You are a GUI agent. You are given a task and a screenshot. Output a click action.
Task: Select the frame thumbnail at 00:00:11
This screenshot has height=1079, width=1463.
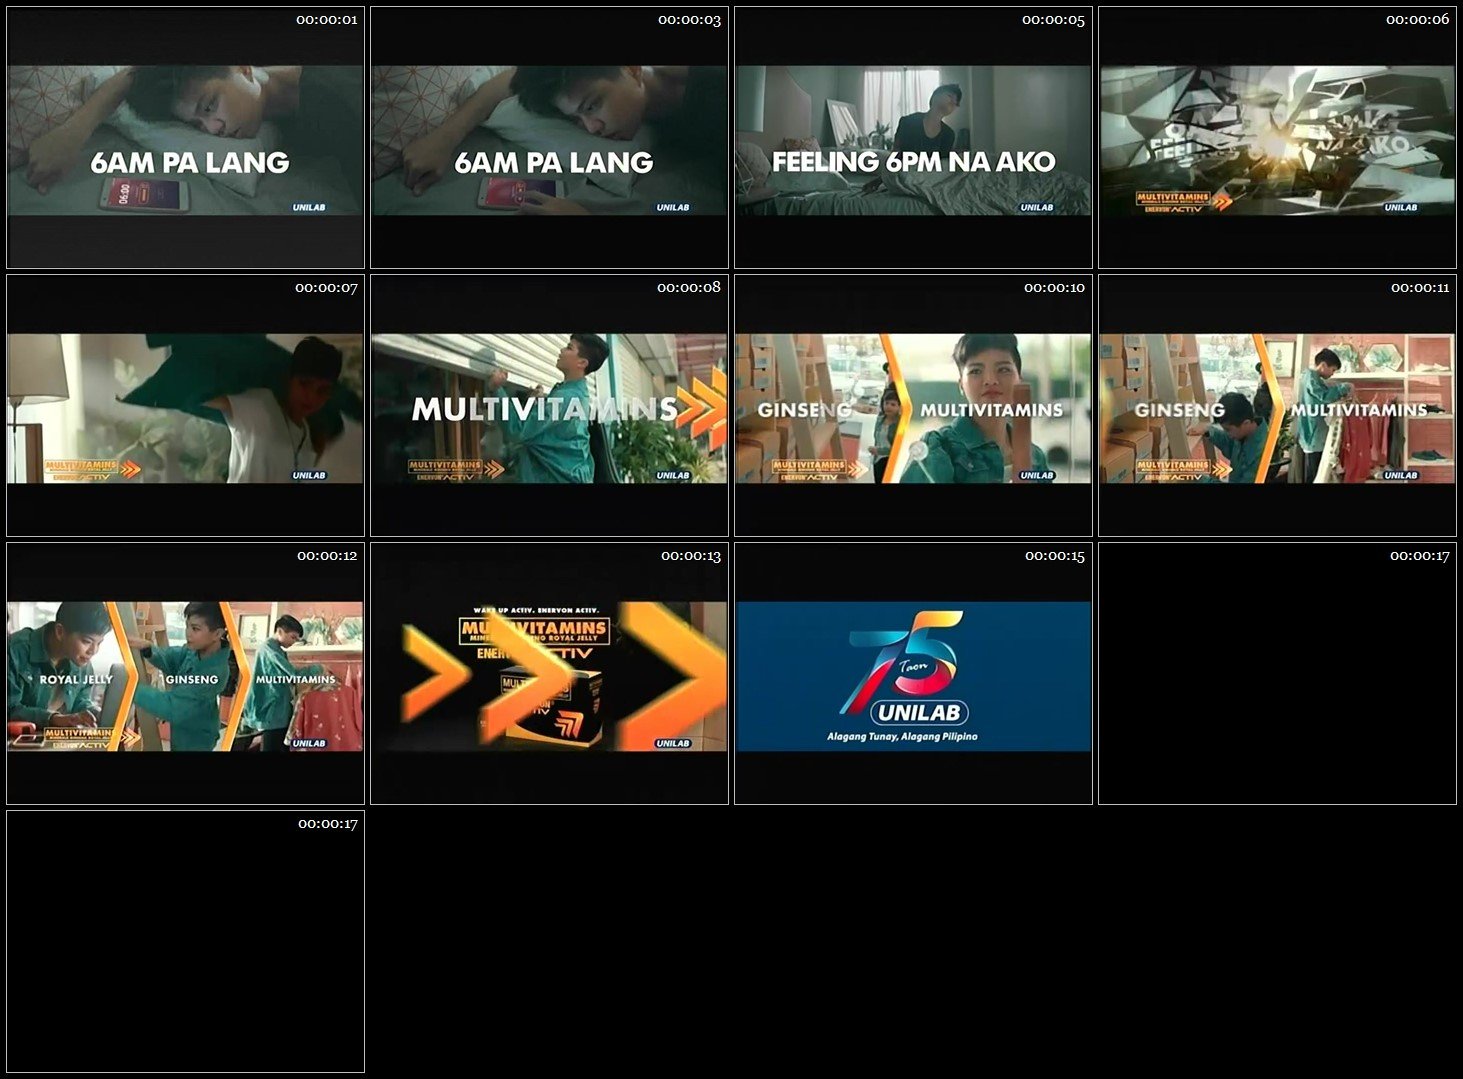click(x=1277, y=406)
